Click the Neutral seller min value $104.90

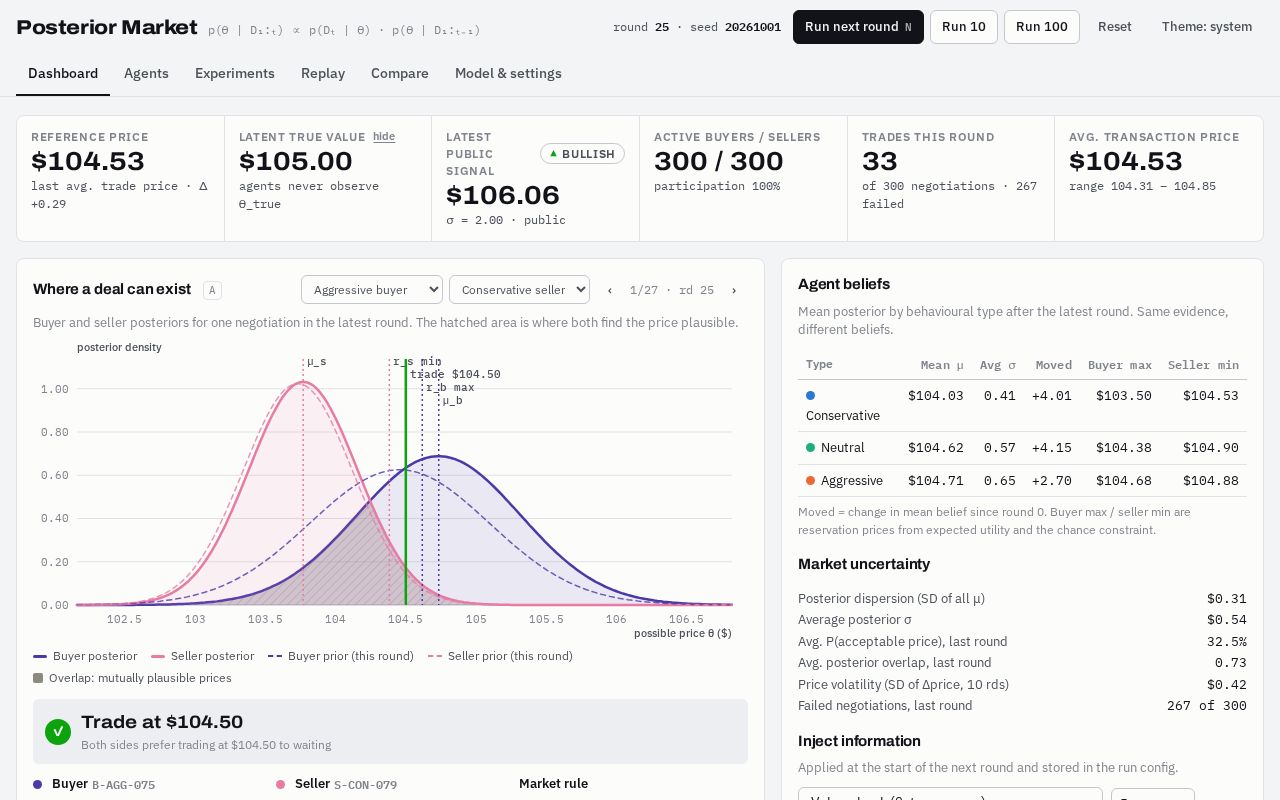pos(1211,448)
